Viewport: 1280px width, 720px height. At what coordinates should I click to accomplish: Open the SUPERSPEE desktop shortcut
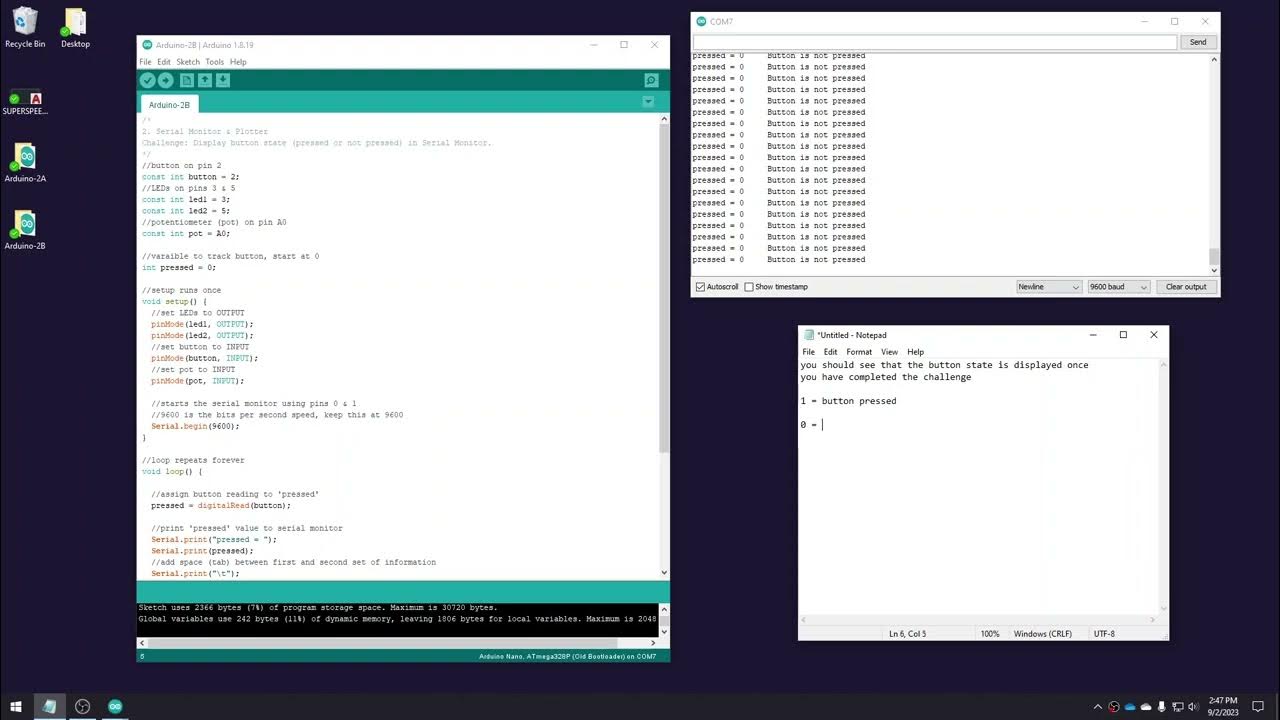pyautogui.click(x=25, y=103)
